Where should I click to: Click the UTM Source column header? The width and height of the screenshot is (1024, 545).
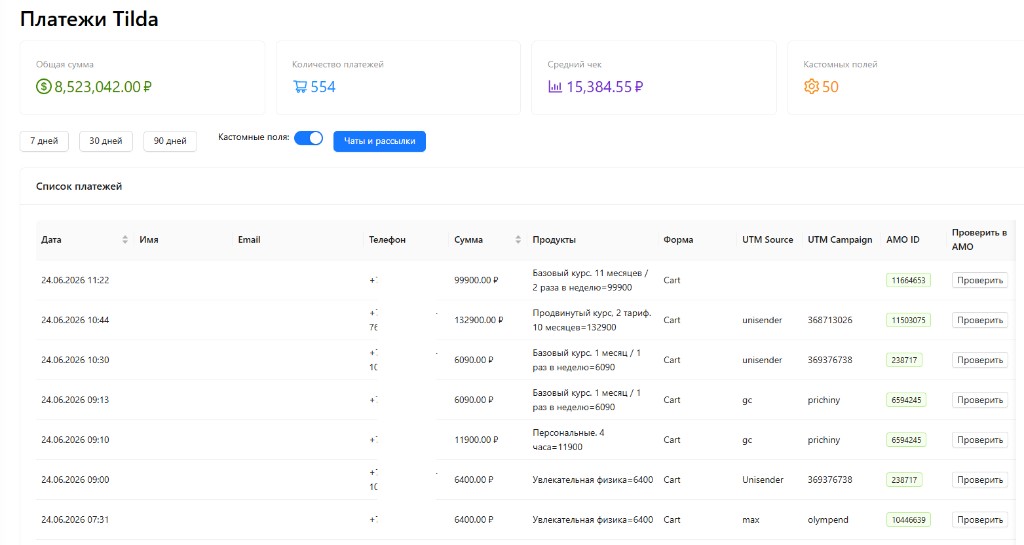pyautogui.click(x=767, y=240)
